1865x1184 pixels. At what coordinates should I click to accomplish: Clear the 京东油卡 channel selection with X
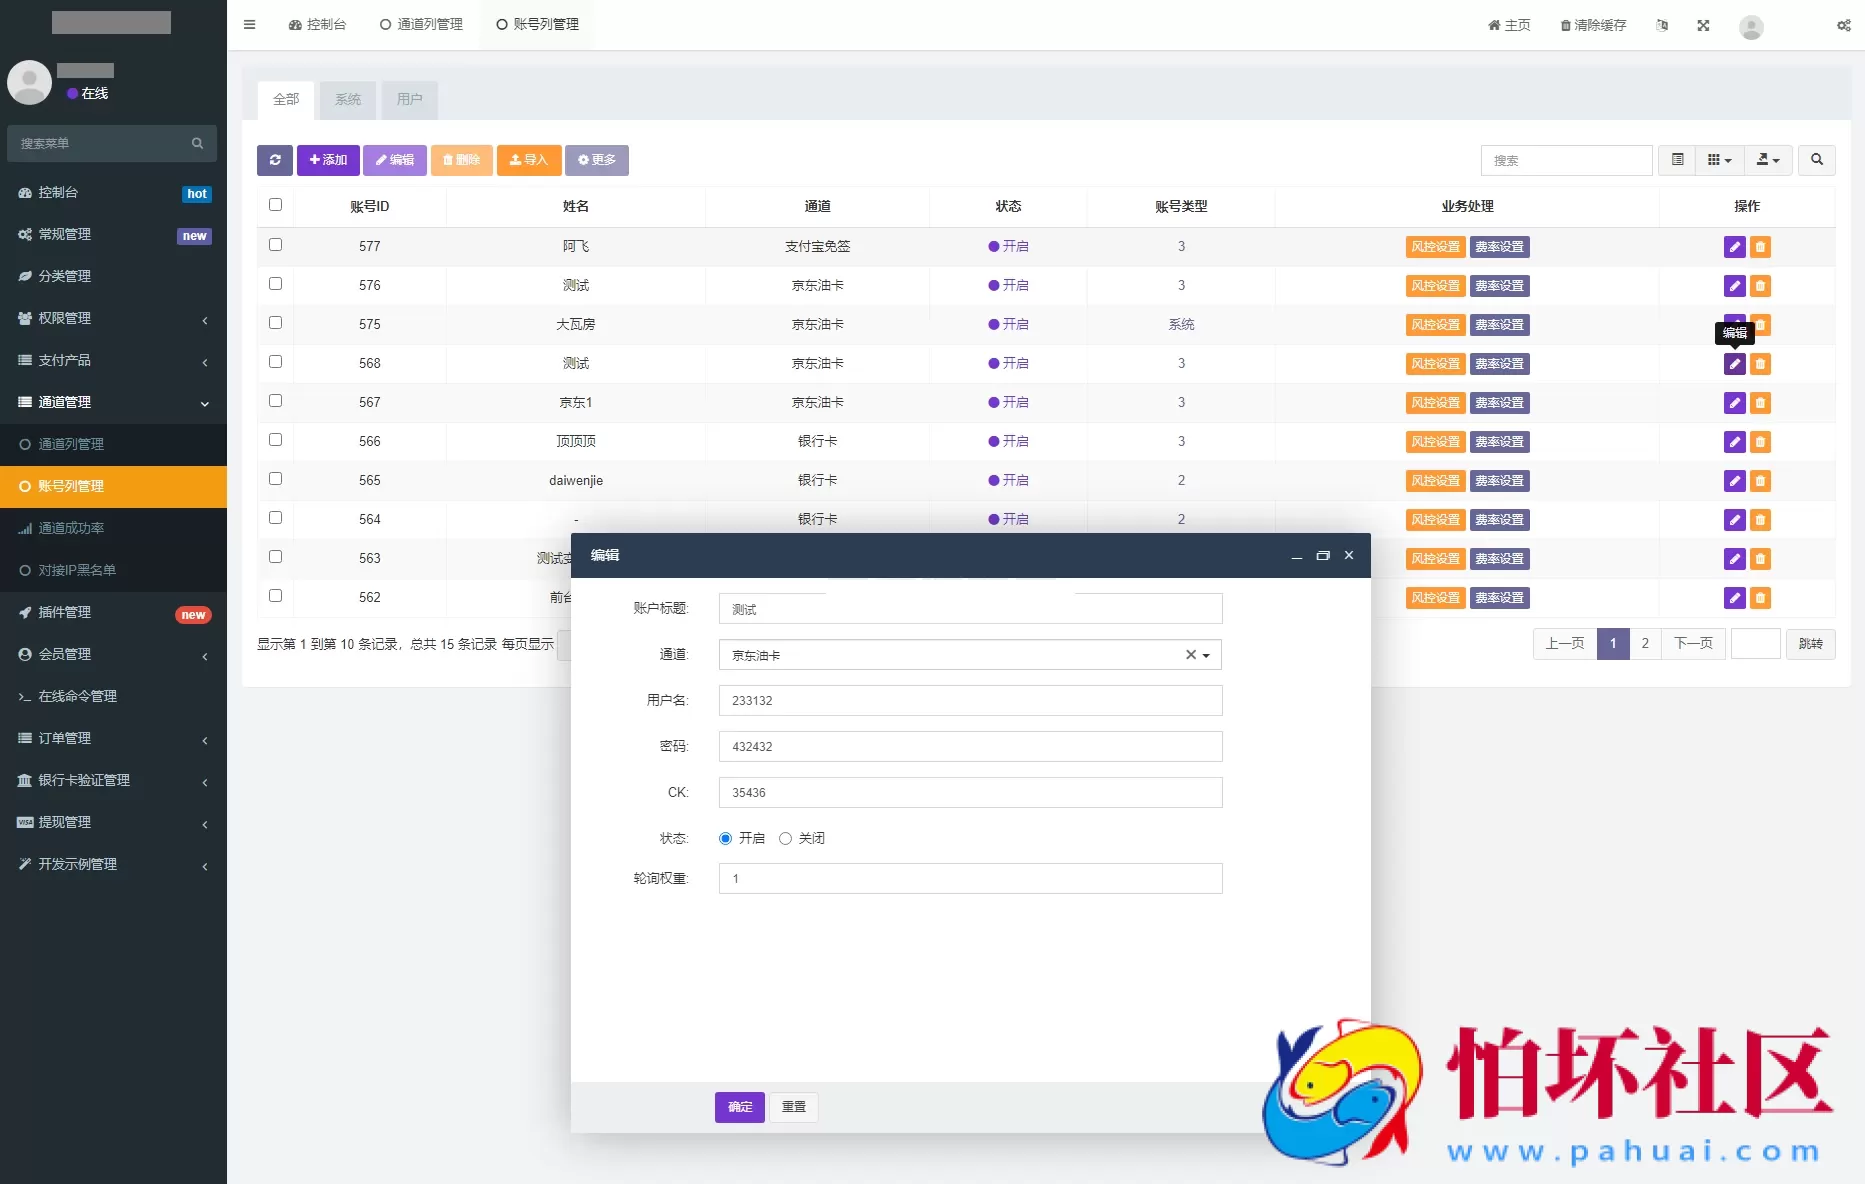coord(1191,654)
